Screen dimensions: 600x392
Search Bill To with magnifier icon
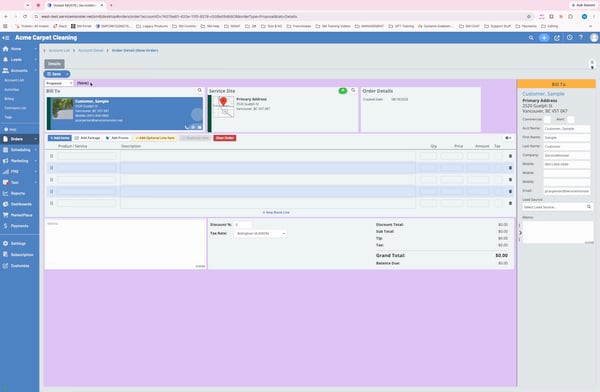pyautogui.click(x=199, y=90)
